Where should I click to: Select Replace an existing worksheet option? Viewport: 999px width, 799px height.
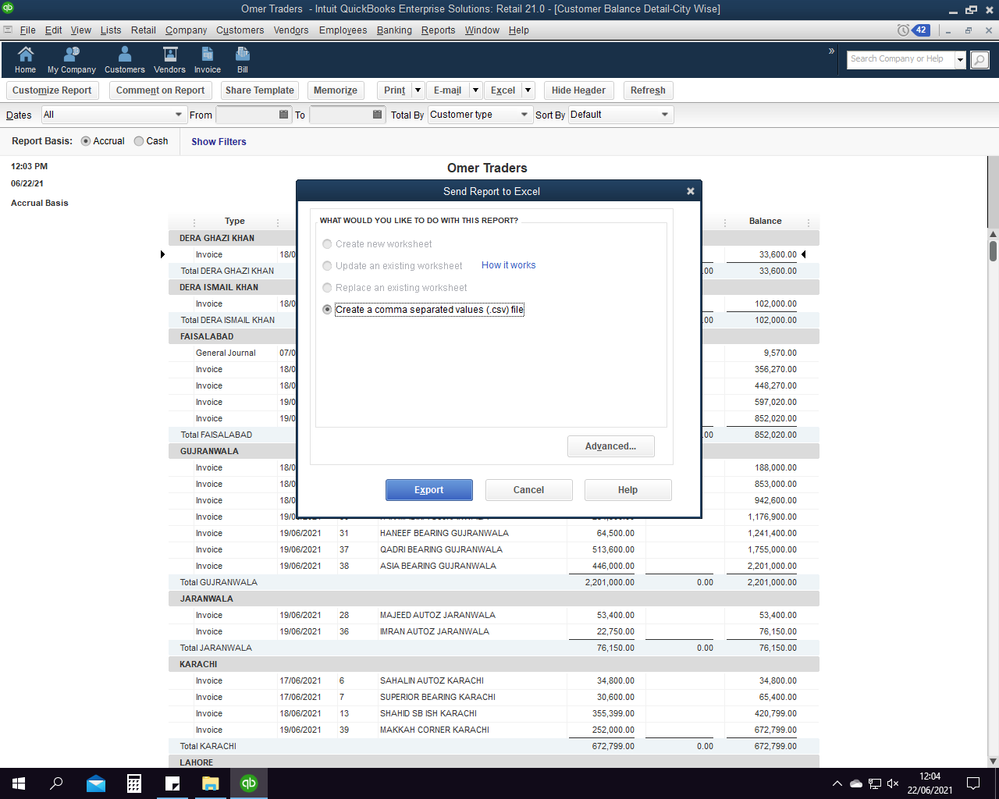tap(327, 287)
